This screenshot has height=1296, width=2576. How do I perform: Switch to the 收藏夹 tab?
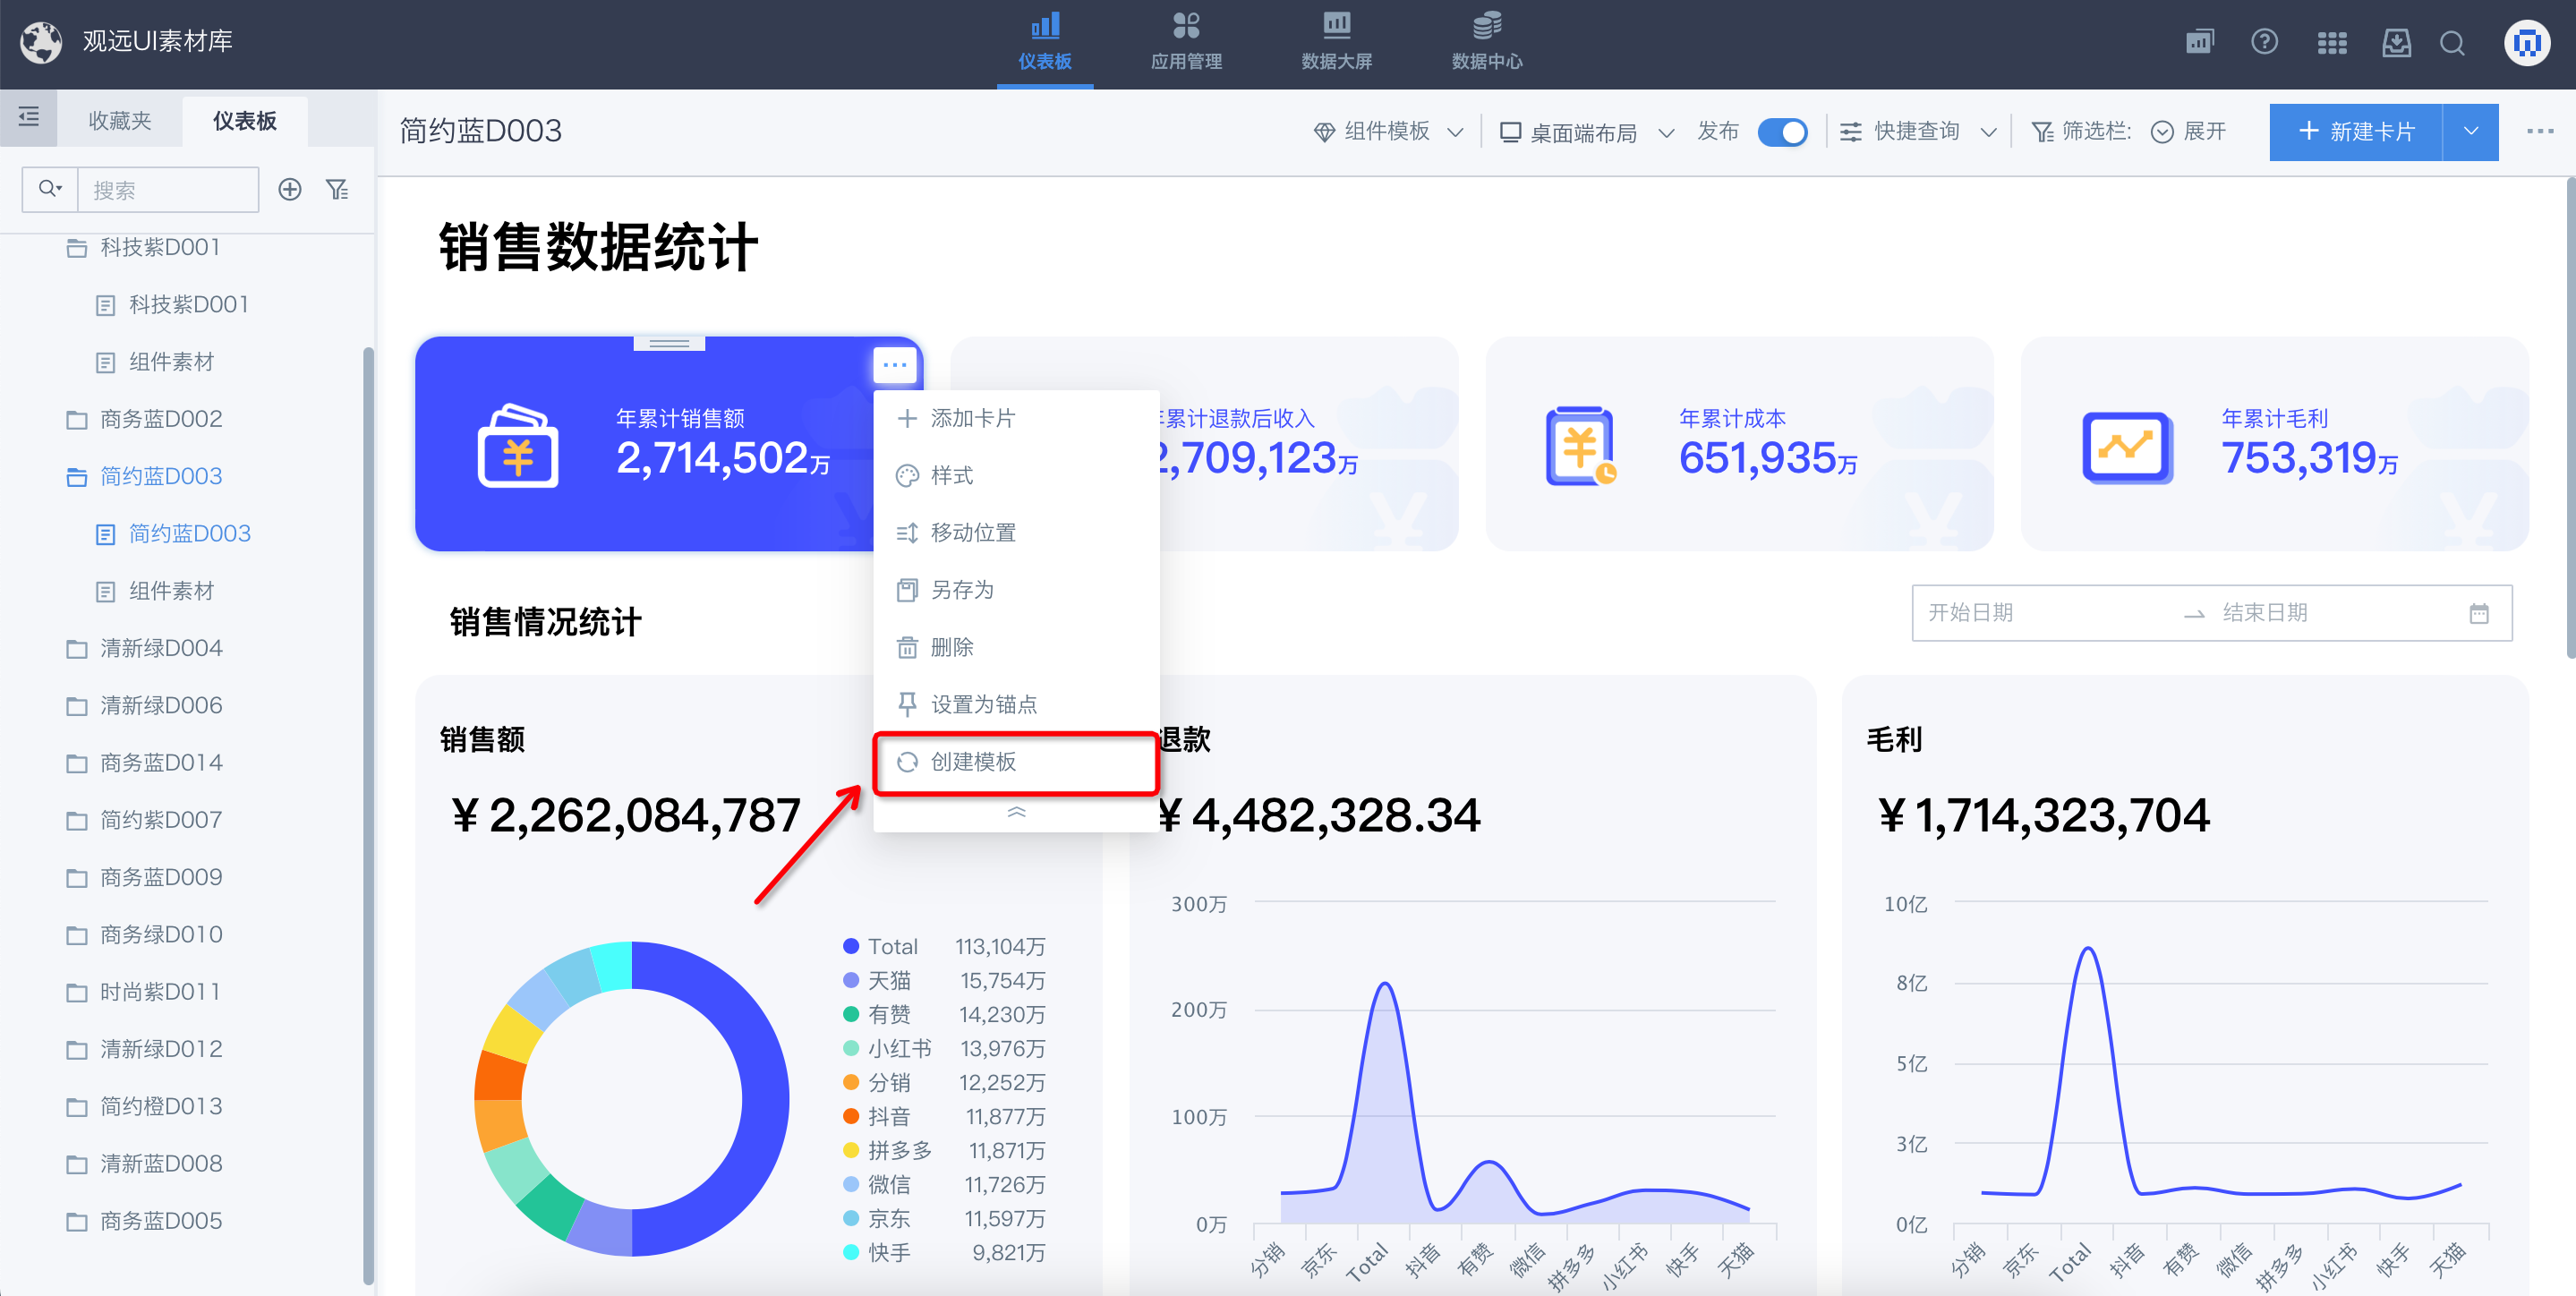pos(120,121)
